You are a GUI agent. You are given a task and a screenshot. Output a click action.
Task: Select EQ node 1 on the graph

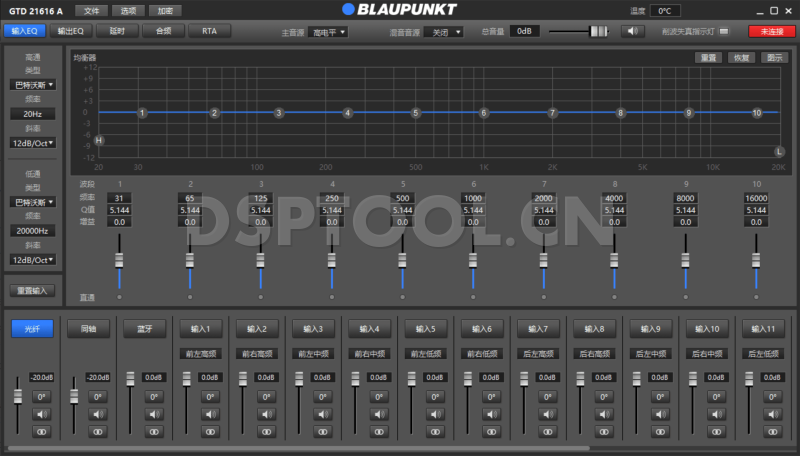coord(142,113)
